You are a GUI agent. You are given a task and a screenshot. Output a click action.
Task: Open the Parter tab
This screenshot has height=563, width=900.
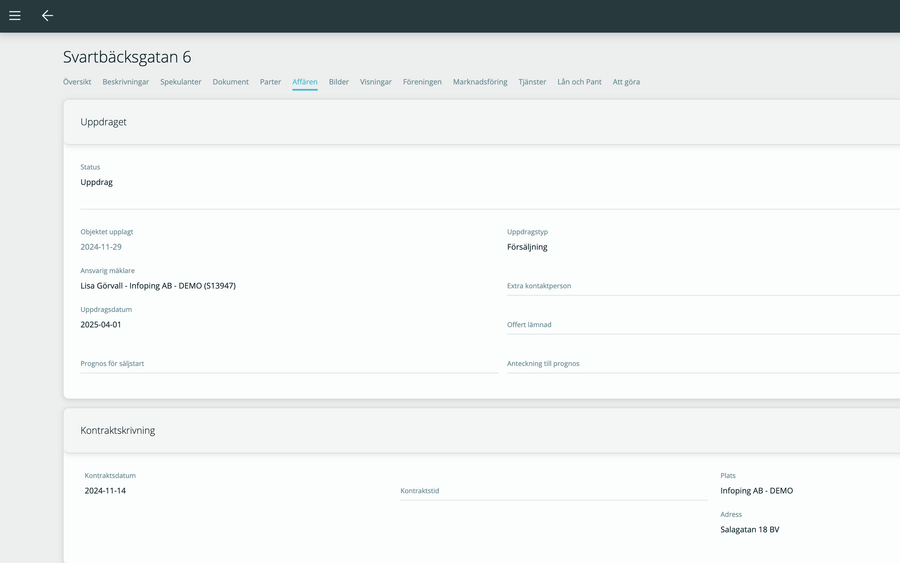pos(270,82)
